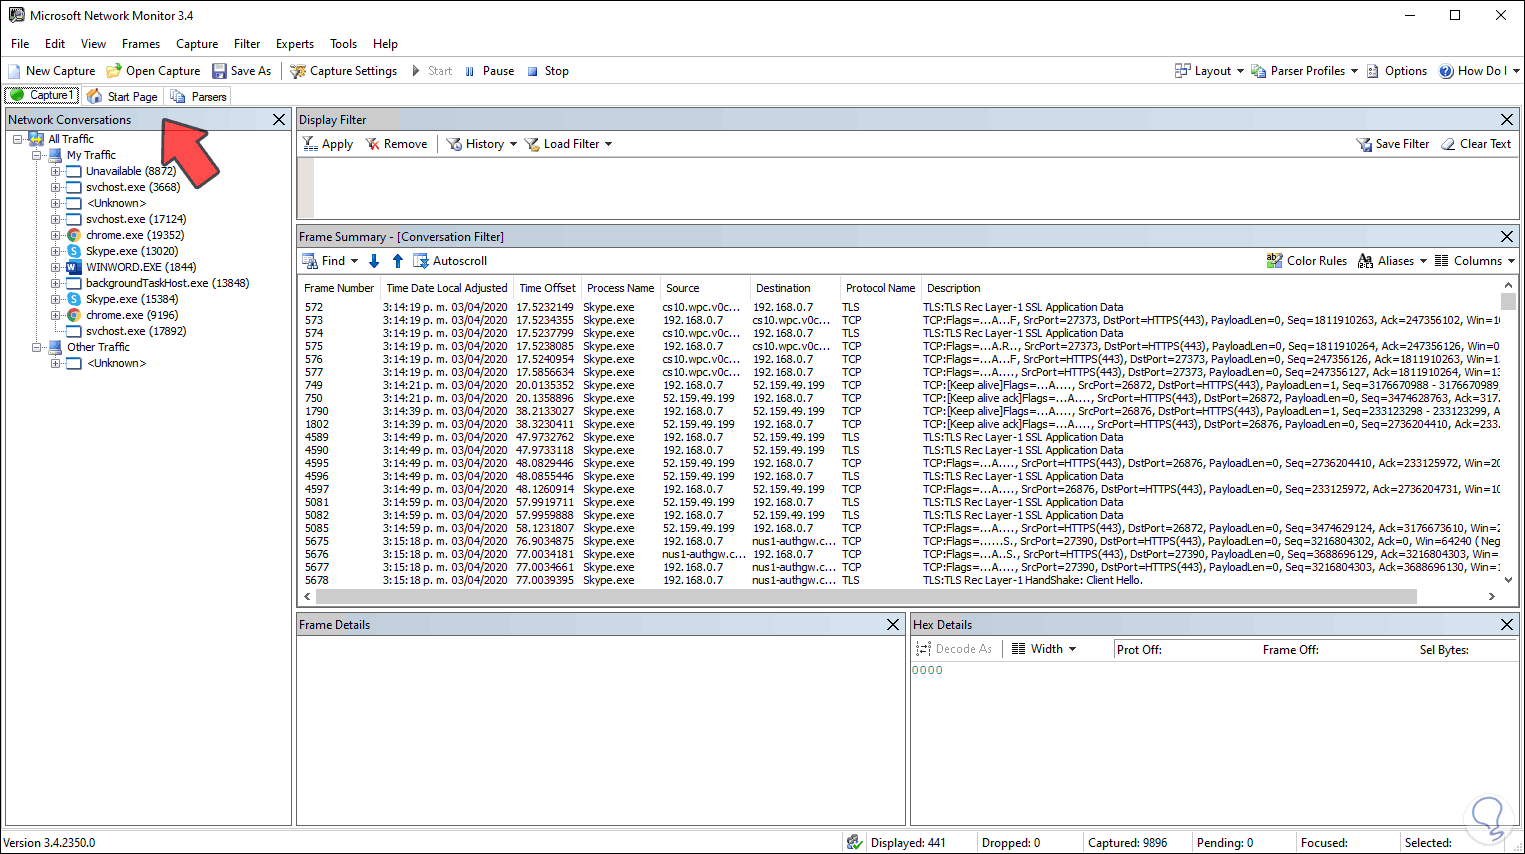Select the chrome.exe (9196) conversation
1525x854 pixels.
(132, 315)
